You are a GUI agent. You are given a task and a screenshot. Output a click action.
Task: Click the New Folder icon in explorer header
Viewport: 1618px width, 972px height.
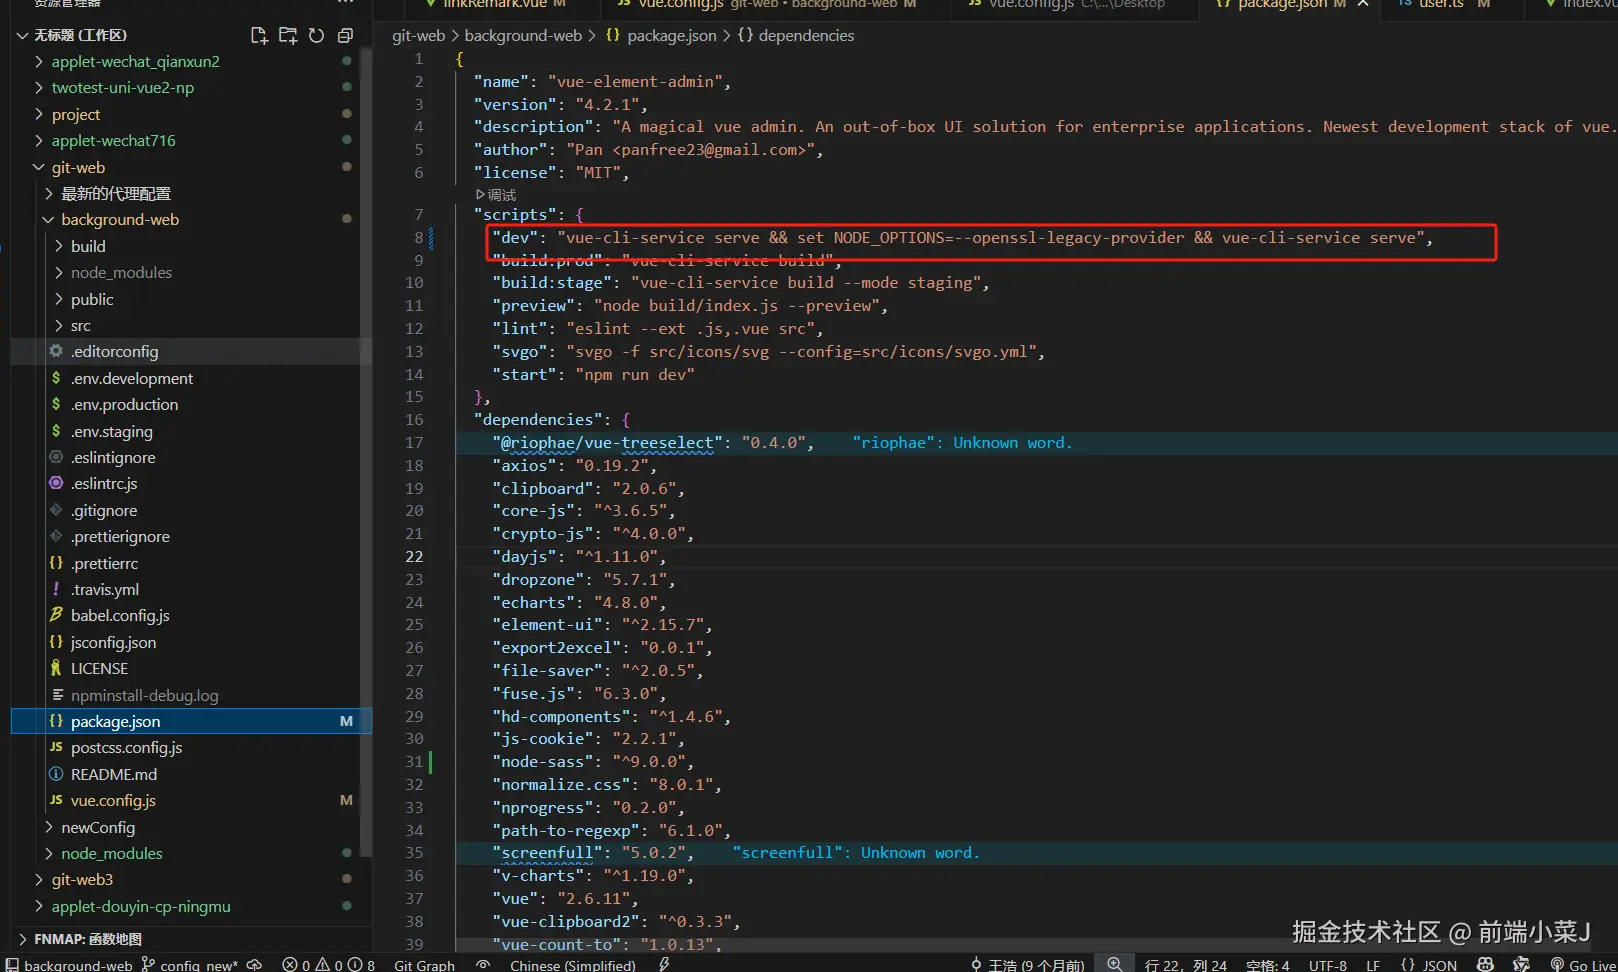288,36
